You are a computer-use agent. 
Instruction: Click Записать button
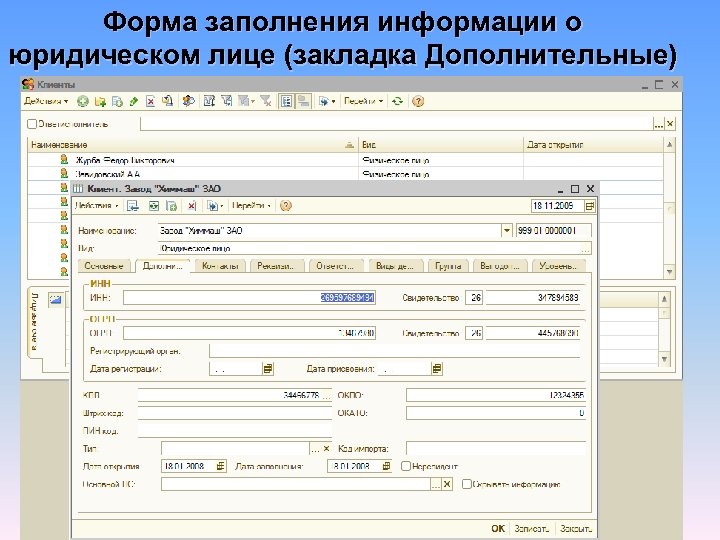(x=532, y=529)
